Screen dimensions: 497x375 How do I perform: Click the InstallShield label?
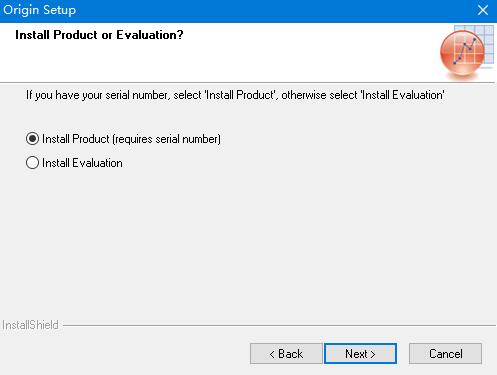click(30, 325)
